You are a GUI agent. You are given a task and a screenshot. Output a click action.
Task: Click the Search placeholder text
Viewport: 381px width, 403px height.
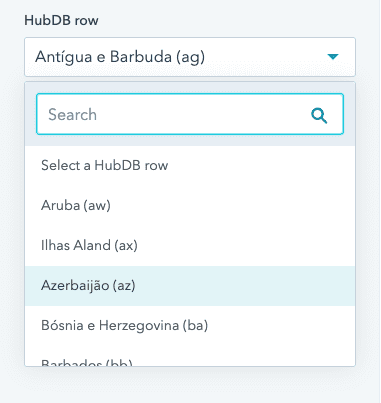click(72, 115)
